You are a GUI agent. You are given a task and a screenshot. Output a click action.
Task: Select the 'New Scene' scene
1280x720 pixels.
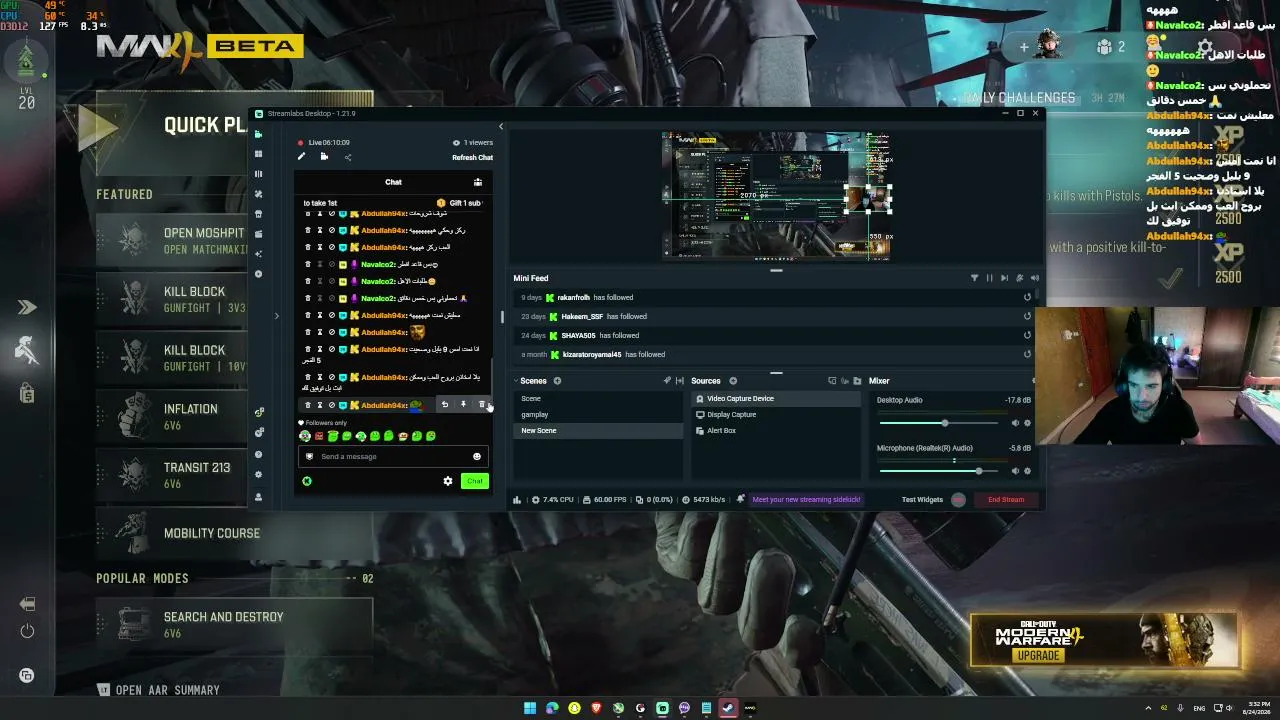598,430
